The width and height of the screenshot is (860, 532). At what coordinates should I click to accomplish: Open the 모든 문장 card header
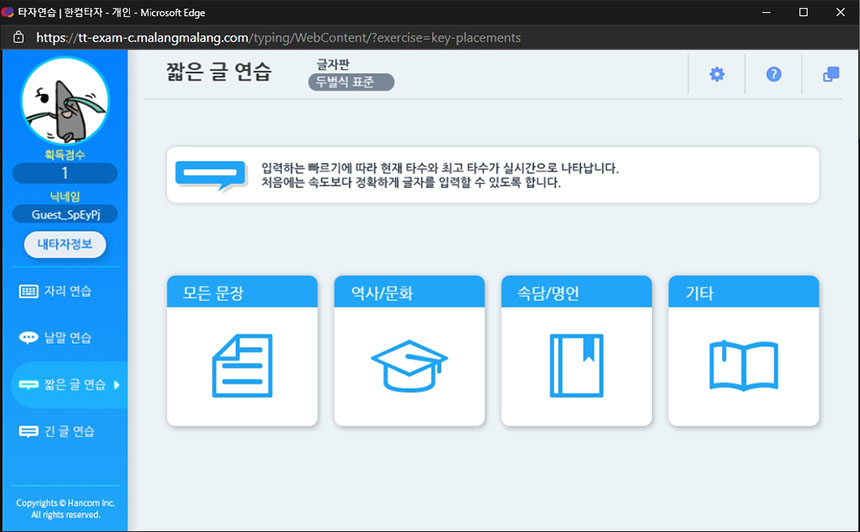click(242, 292)
